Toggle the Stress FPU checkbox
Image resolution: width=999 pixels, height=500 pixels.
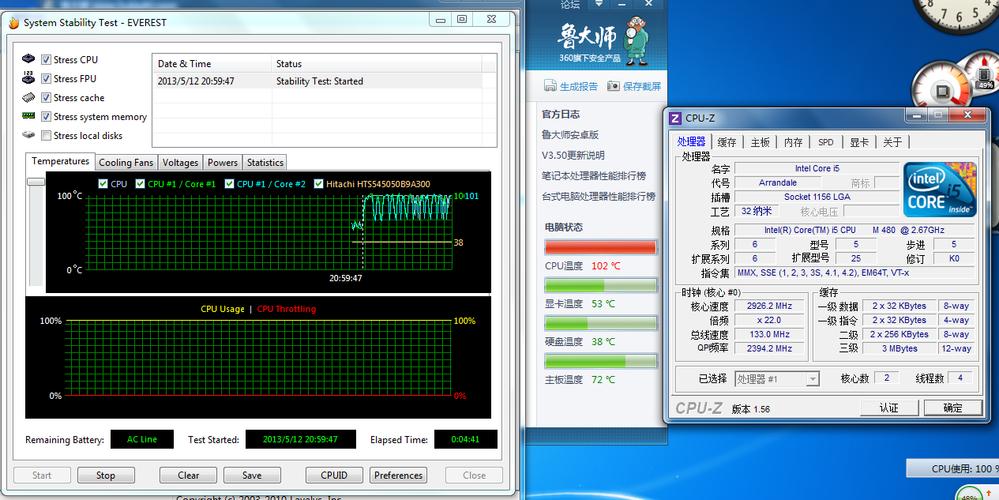46,78
